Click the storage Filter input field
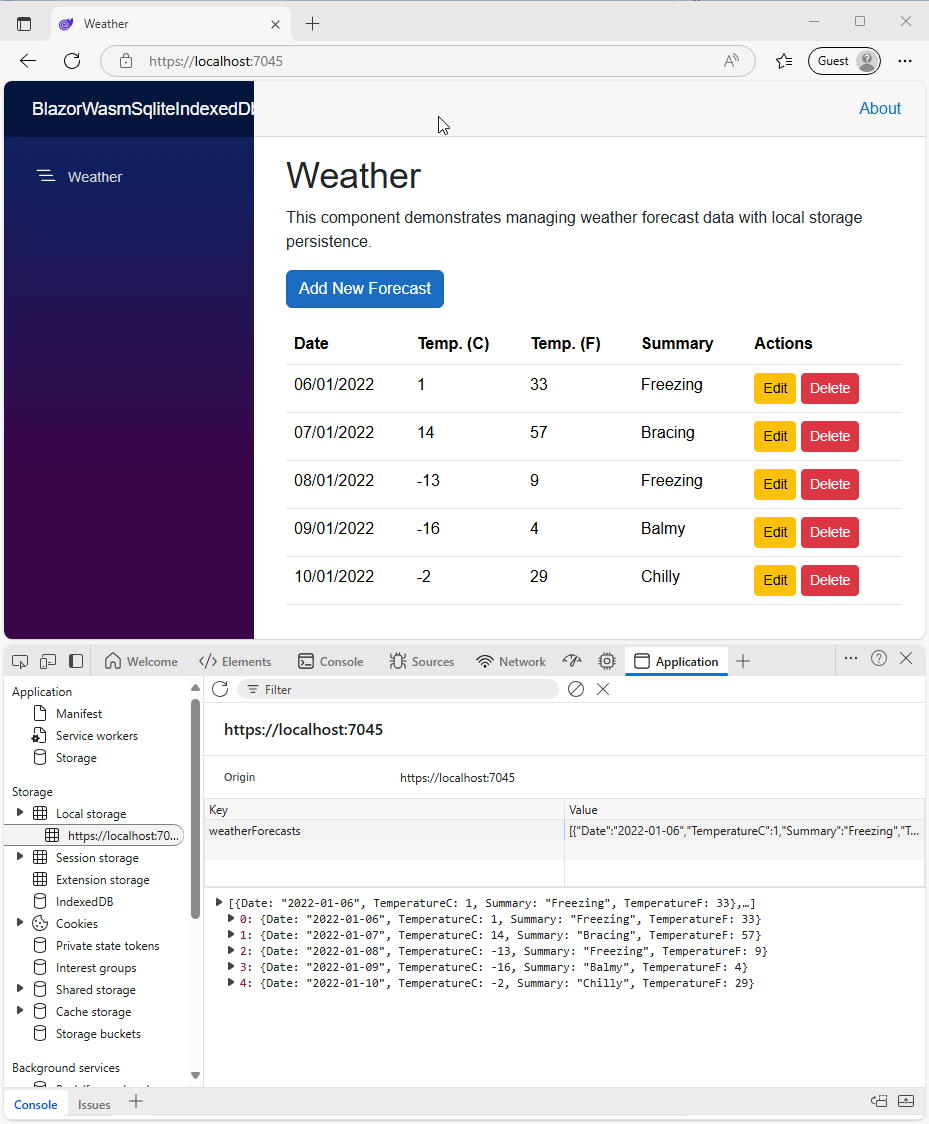The width and height of the screenshot is (929, 1124). (400, 689)
